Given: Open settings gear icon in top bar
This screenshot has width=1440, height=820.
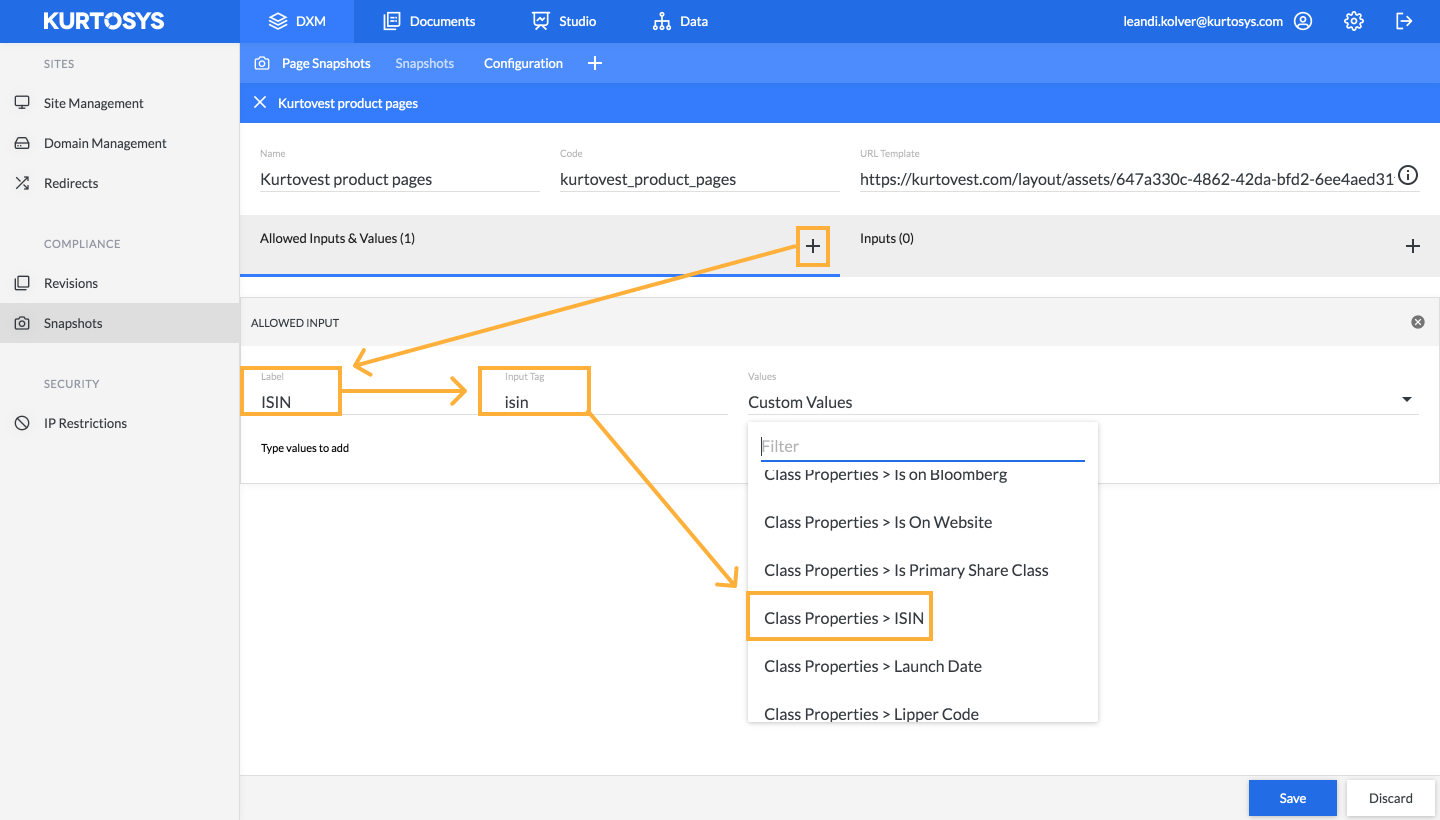Looking at the screenshot, I should click(1353, 21).
